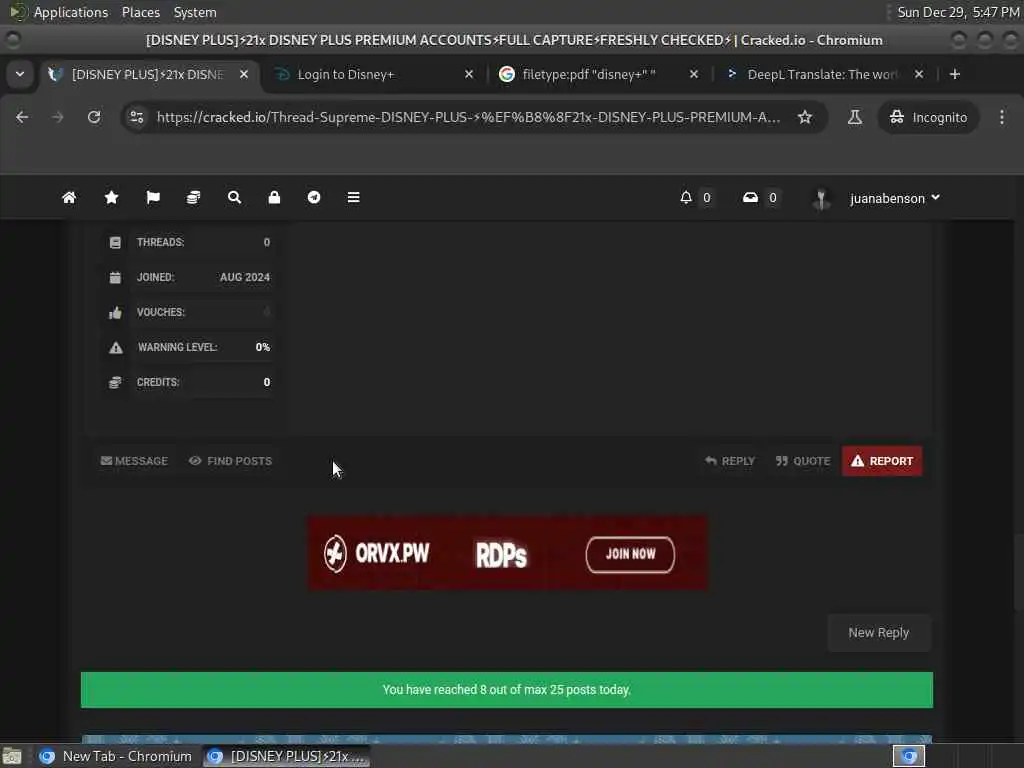Viewport: 1024px width, 768px height.
Task: Send a MESSAGE to the poster
Action: pyautogui.click(x=134, y=461)
